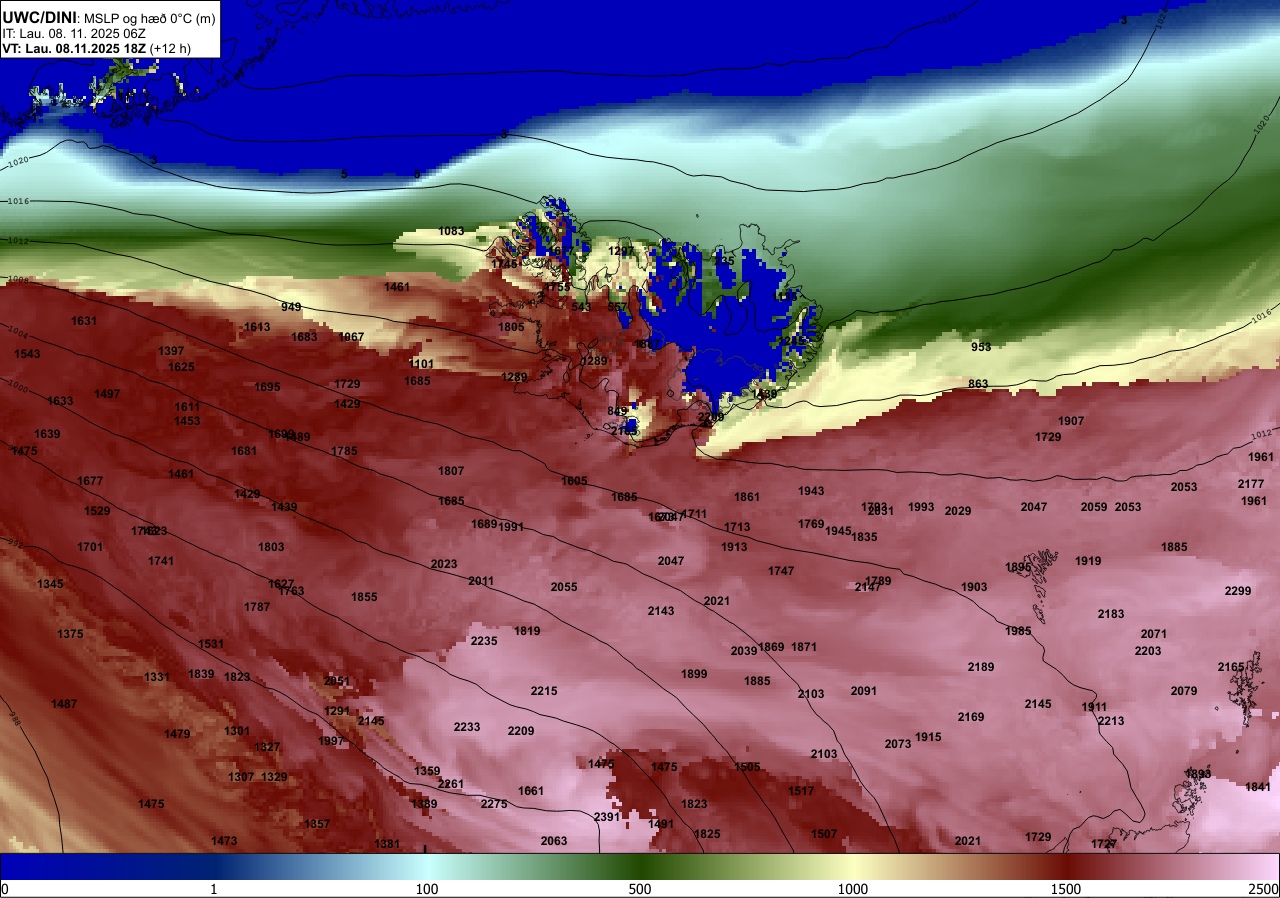
Task: Click the map value 1943
Action: tap(811, 491)
